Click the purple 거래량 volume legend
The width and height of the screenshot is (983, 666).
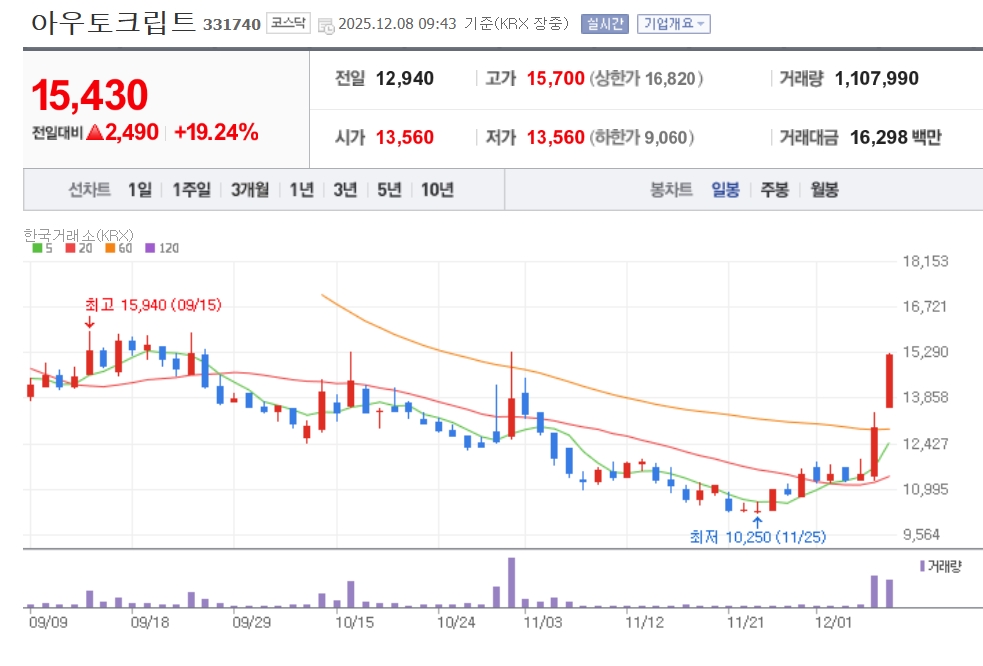coord(940,566)
